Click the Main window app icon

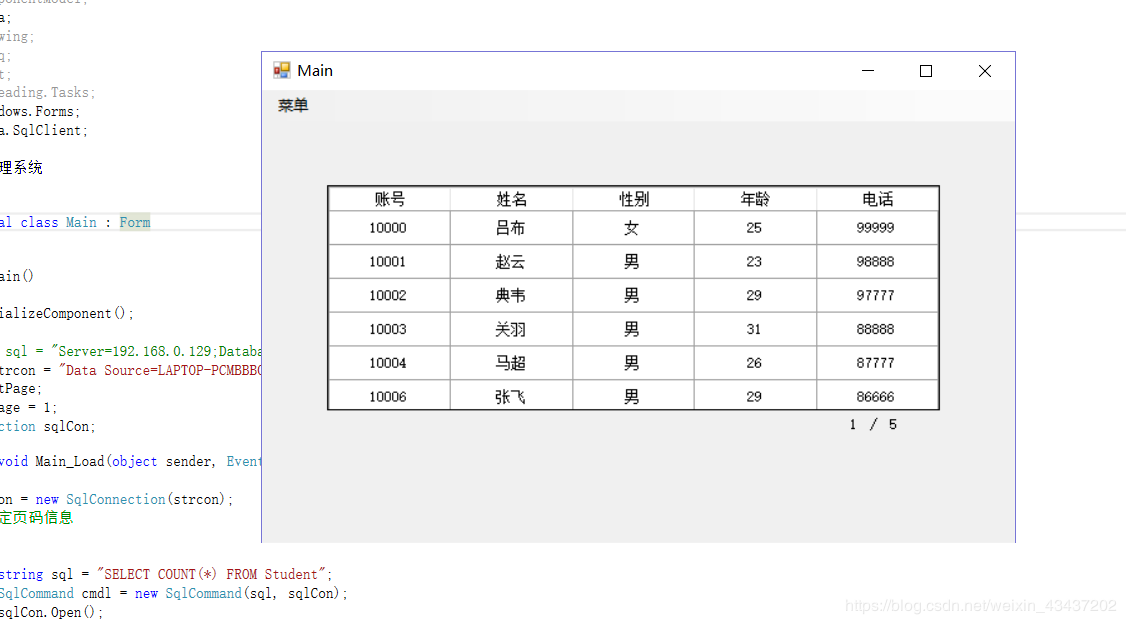(x=282, y=70)
